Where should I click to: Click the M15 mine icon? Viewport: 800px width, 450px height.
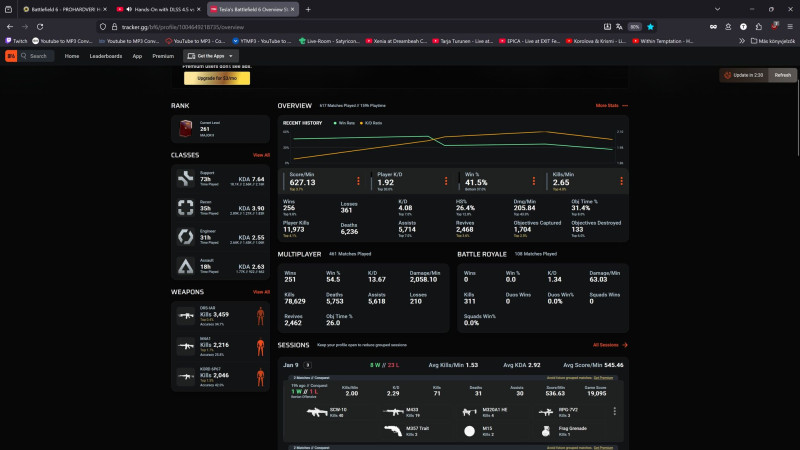469,431
